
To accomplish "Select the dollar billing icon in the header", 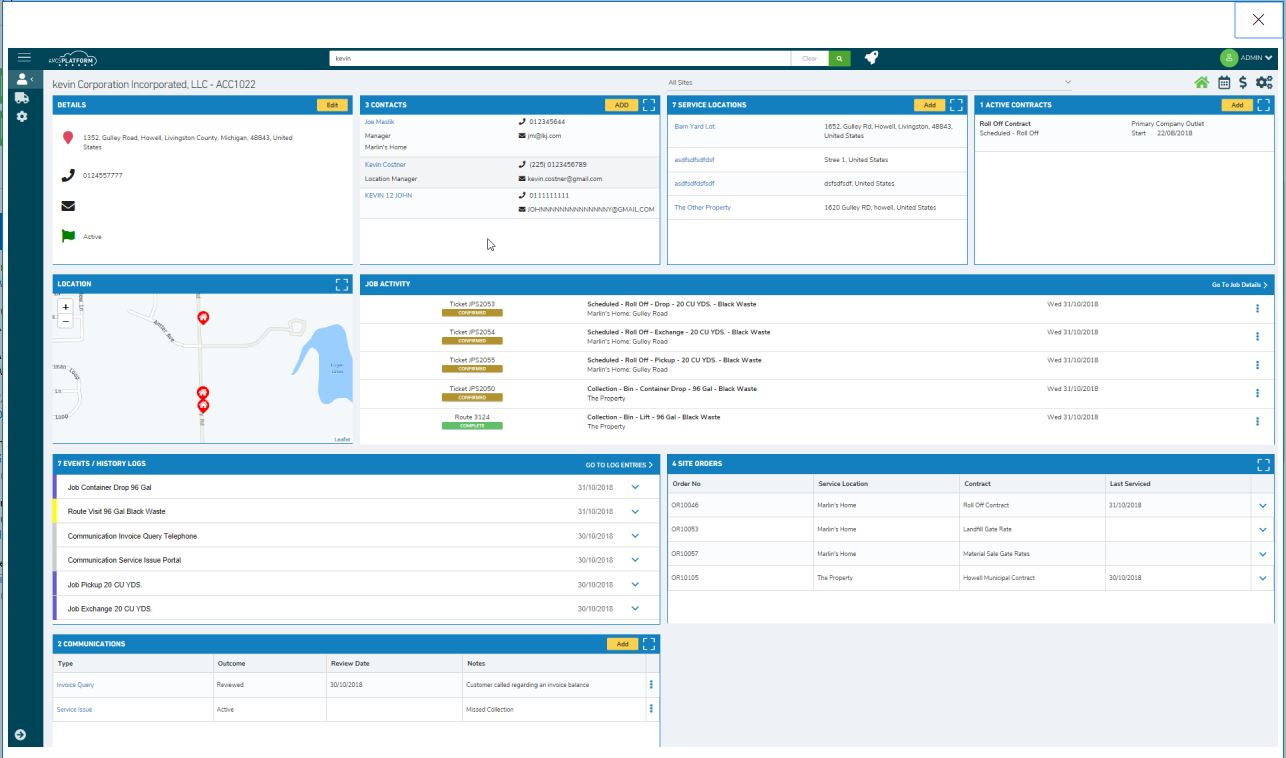I will (x=1244, y=81).
